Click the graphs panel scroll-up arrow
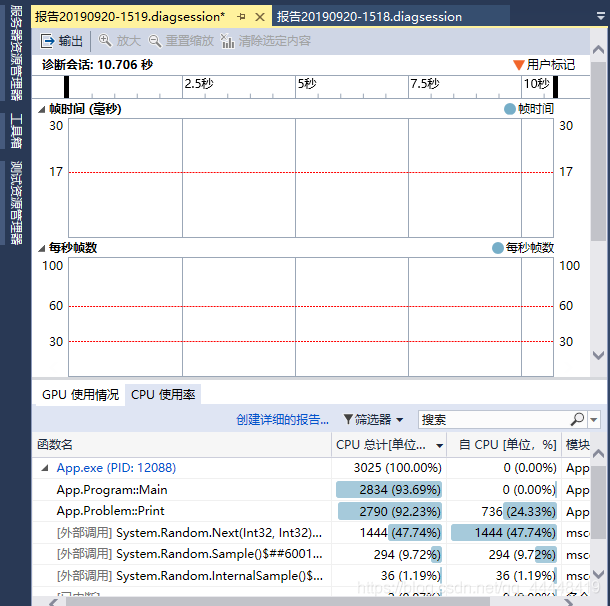610x606 pixels. (x=598, y=50)
